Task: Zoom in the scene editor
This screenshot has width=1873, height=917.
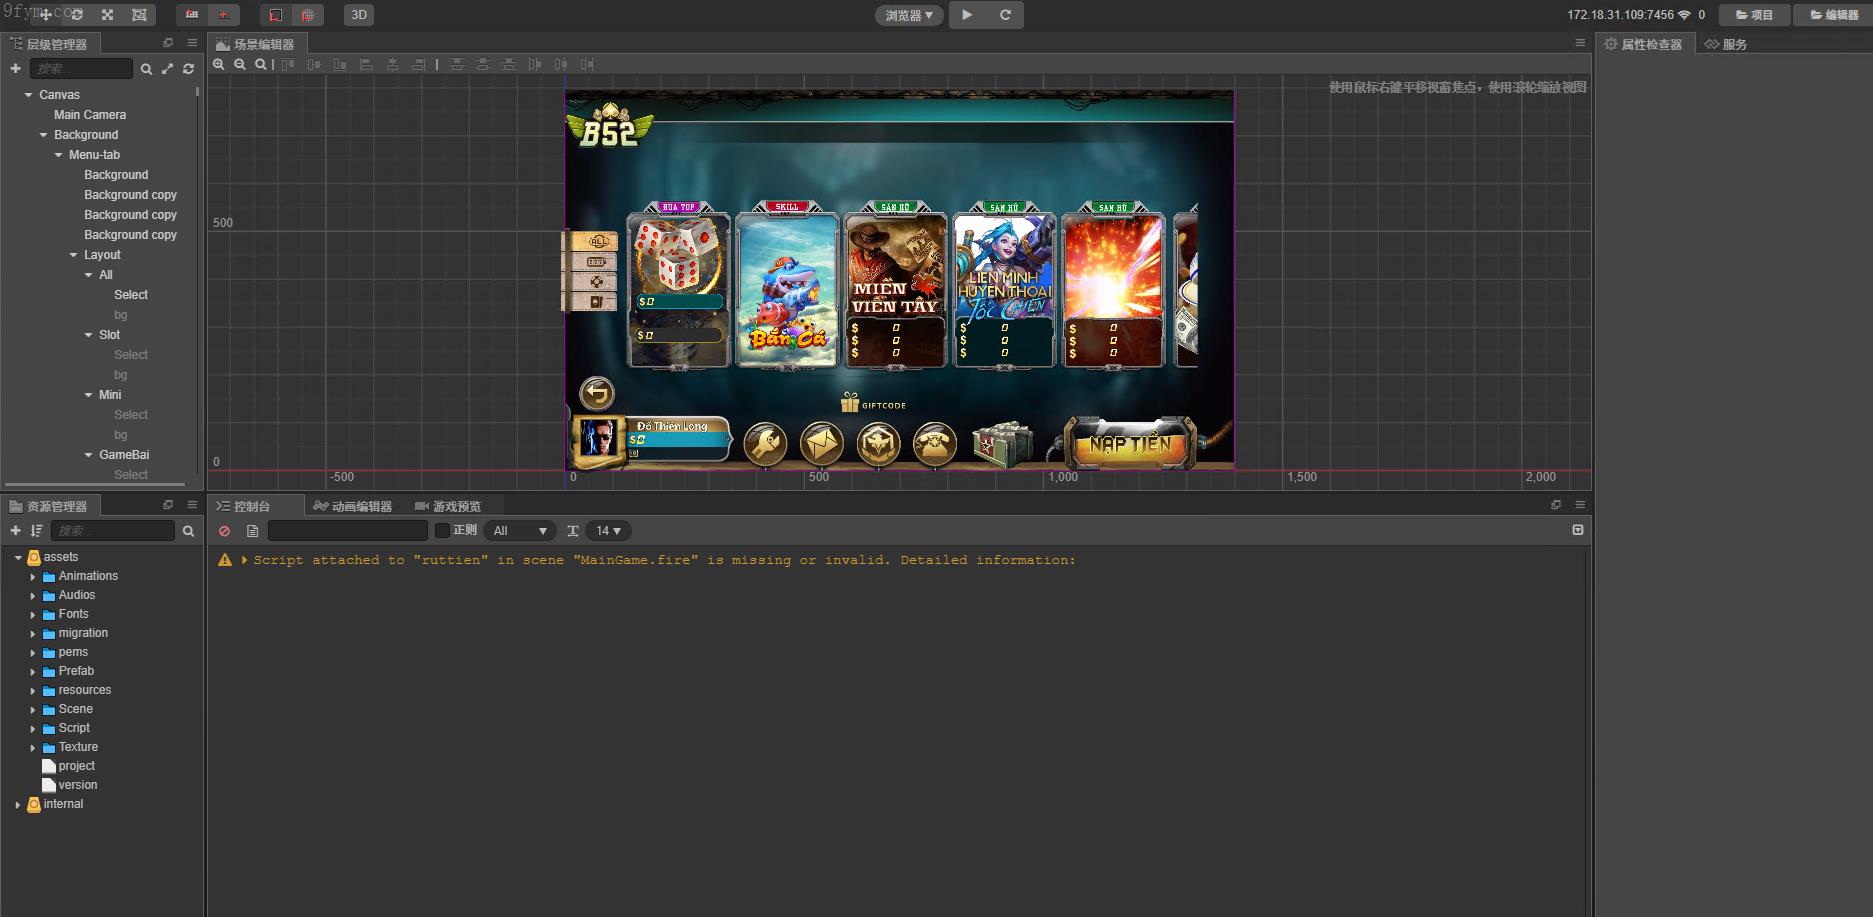Action: coord(219,64)
